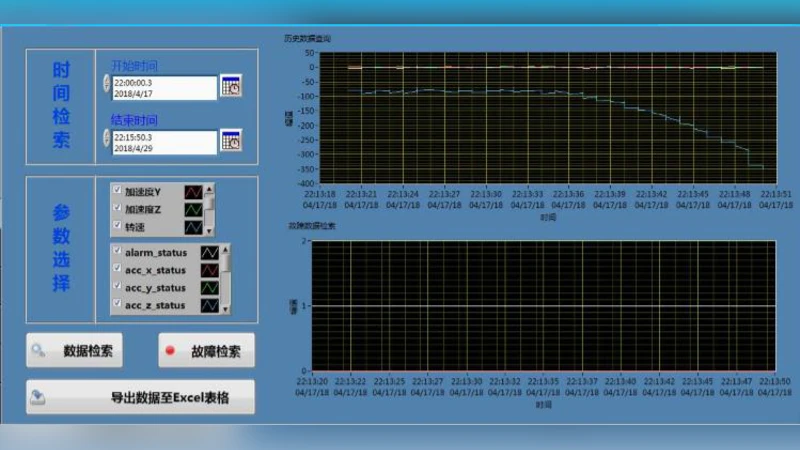800x450 pixels.
Task: Click 22:13:50 time label on fault chart
Action: [x=774, y=381]
